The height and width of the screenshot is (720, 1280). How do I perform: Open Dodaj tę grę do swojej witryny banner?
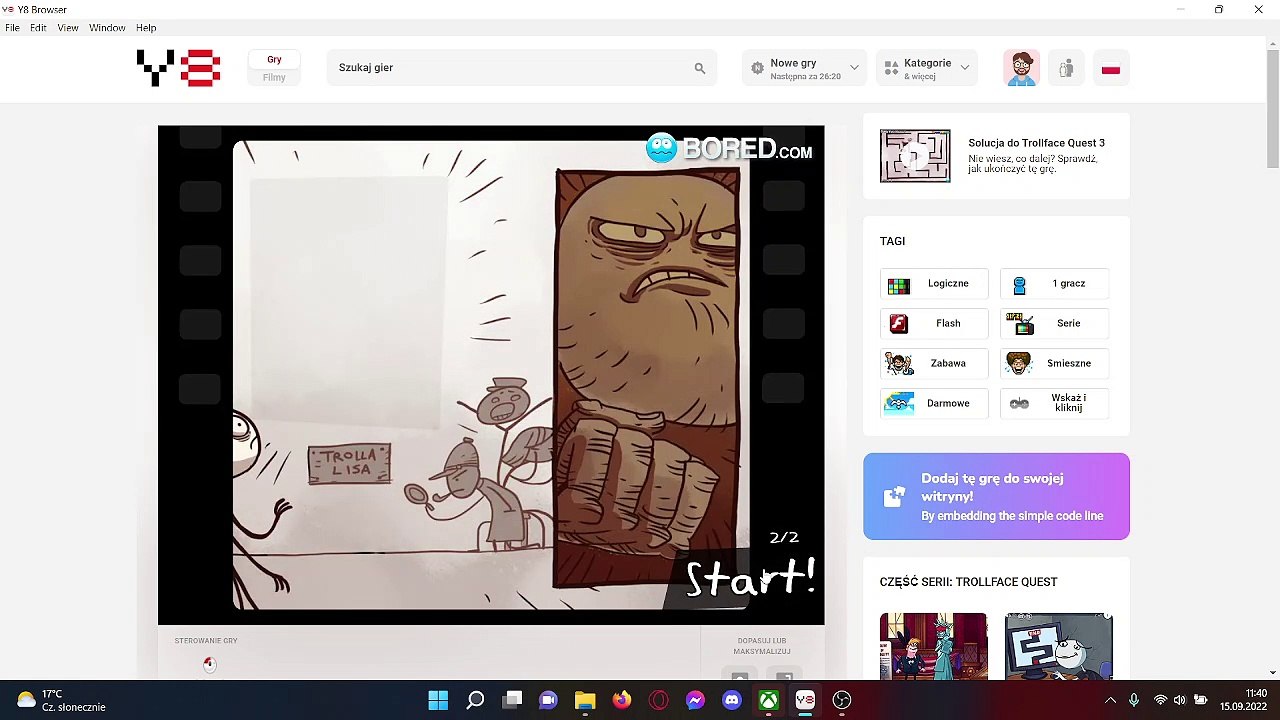pyautogui.click(x=996, y=497)
